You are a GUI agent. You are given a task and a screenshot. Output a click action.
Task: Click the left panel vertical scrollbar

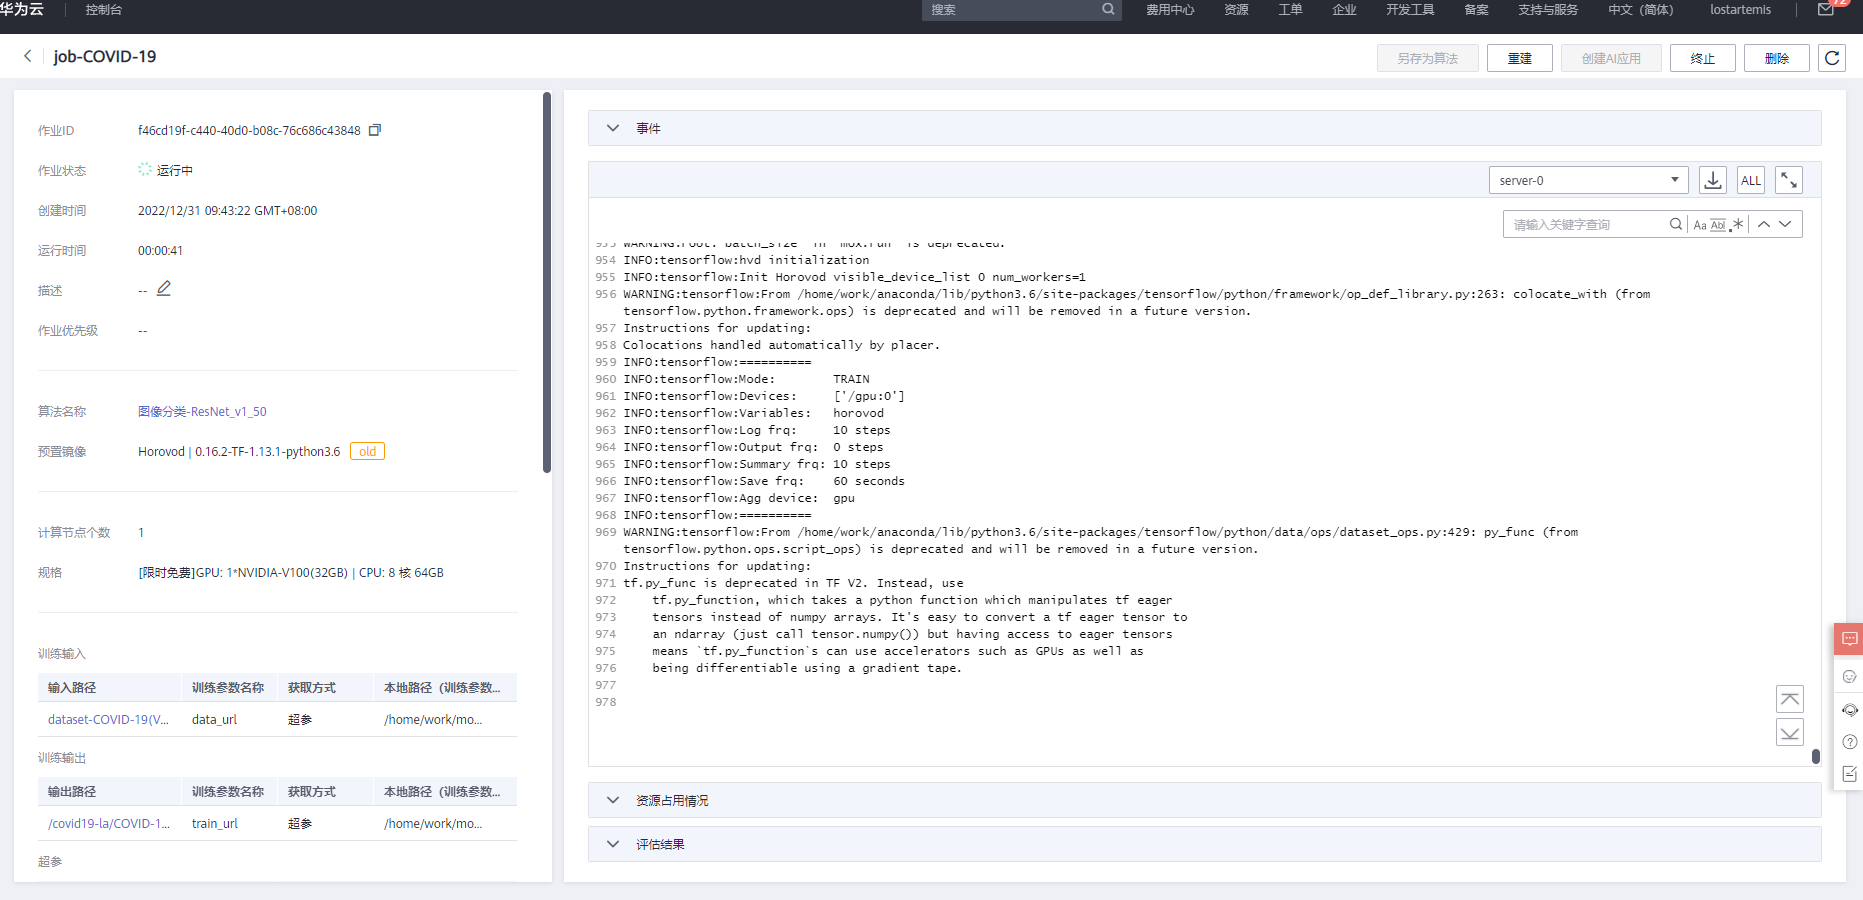(547, 282)
